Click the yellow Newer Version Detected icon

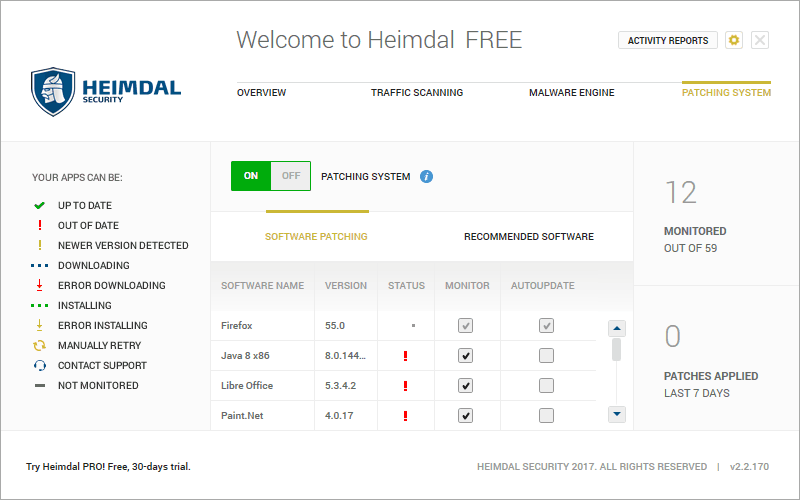click(40, 245)
